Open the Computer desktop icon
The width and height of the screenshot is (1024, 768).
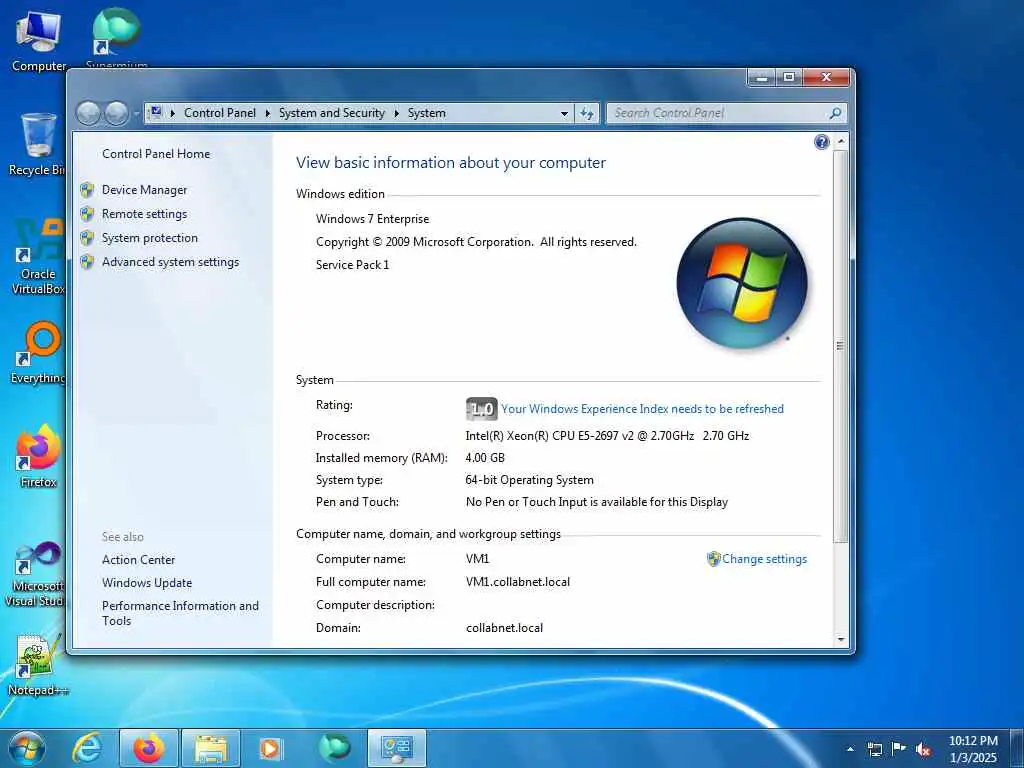(39, 40)
